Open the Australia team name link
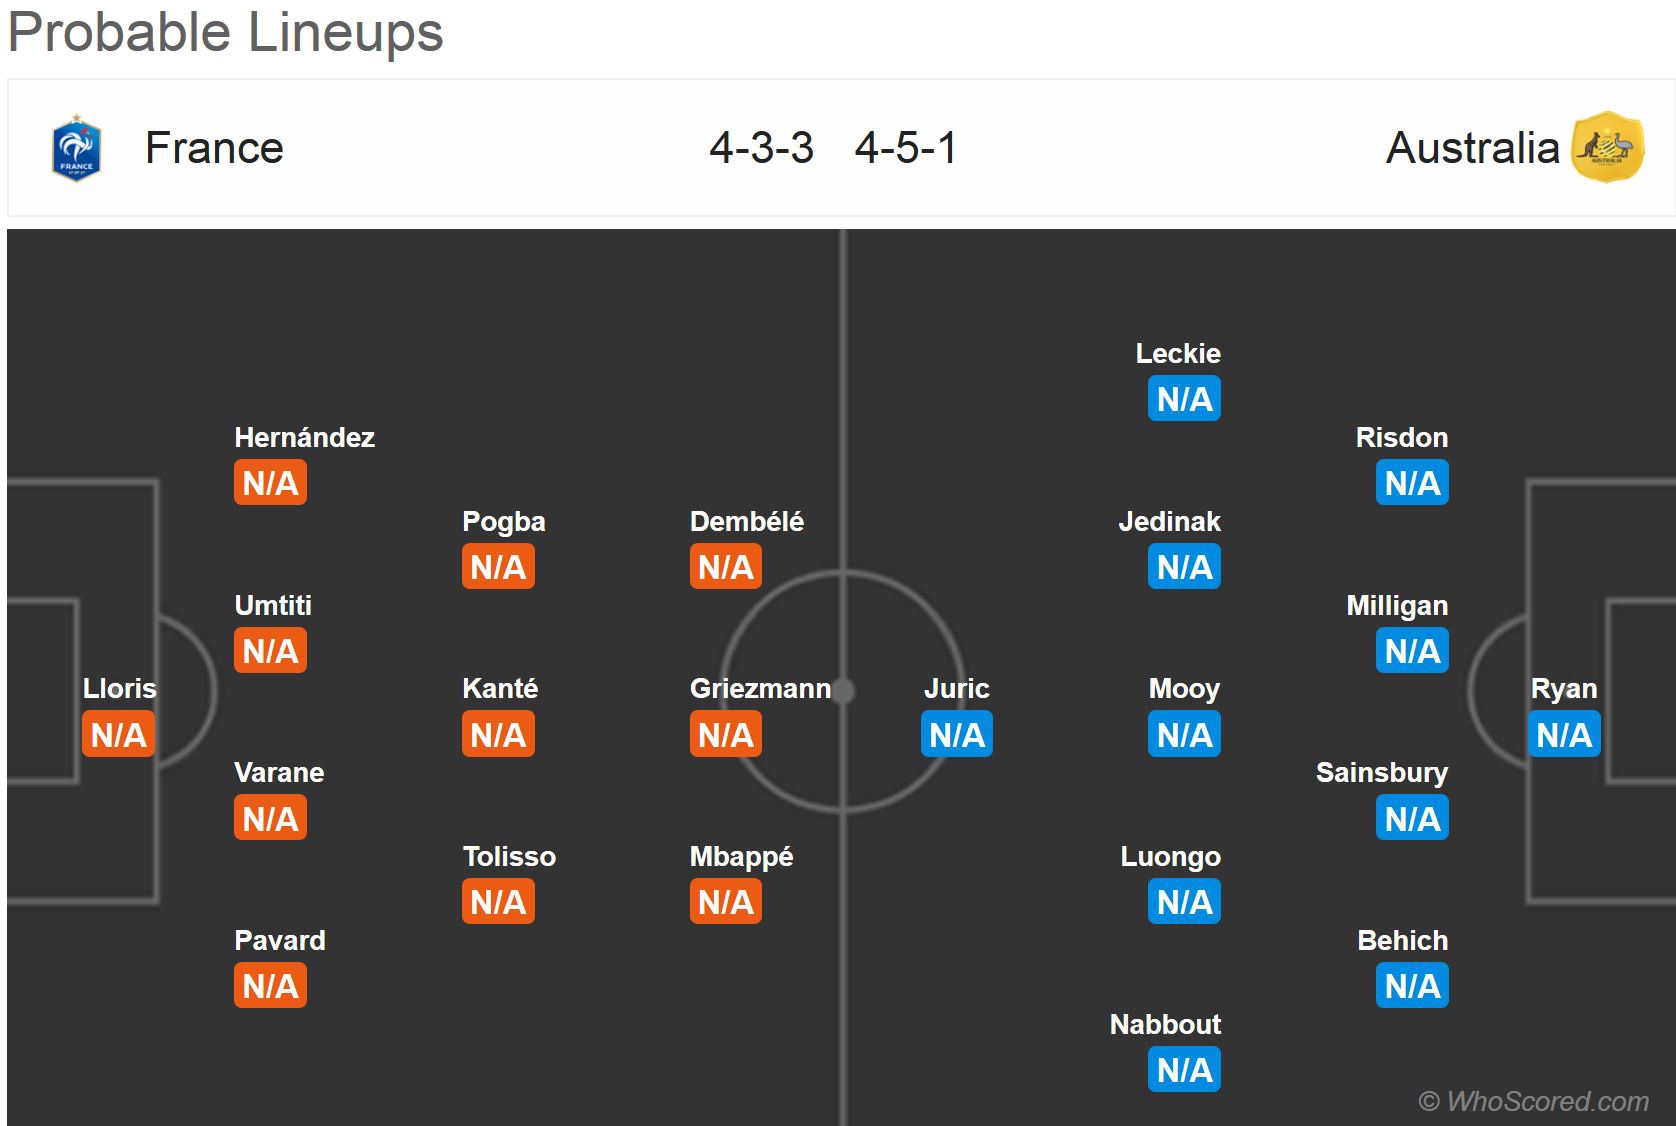1676x1126 pixels. [1472, 148]
